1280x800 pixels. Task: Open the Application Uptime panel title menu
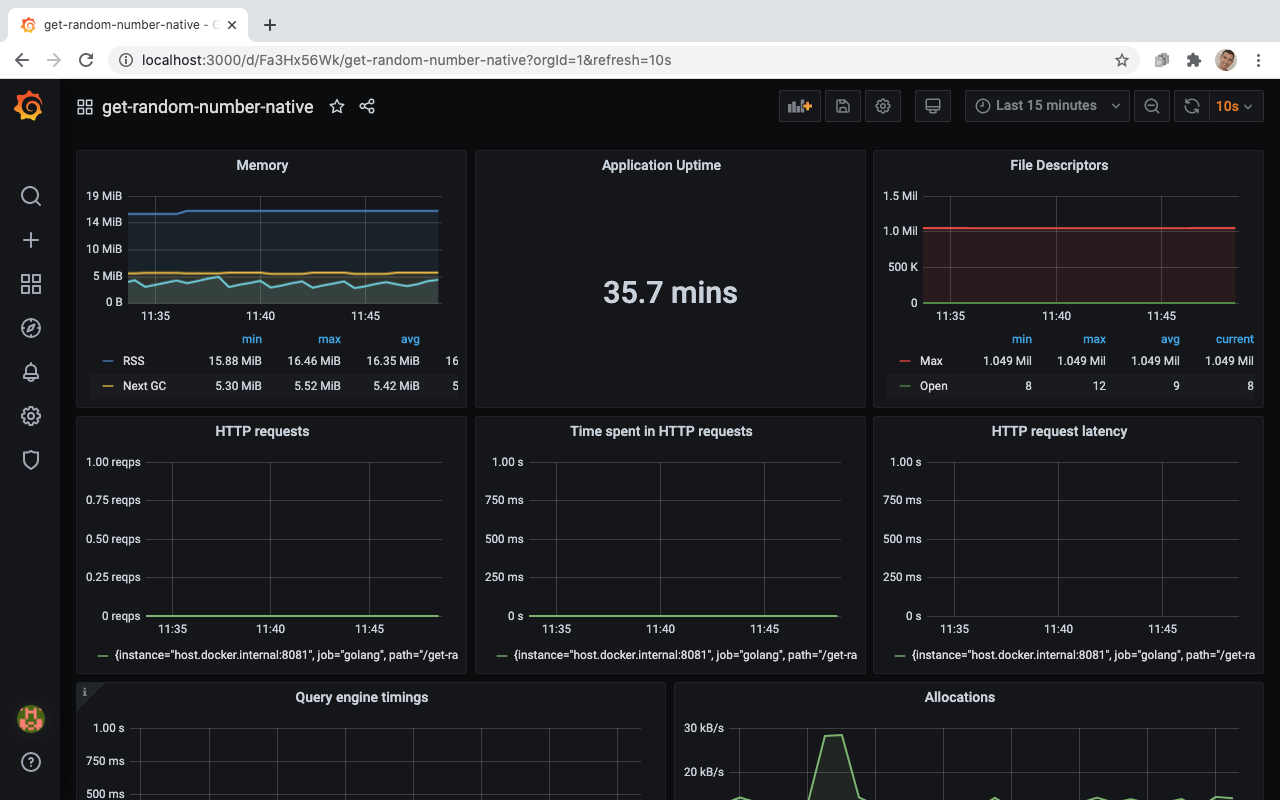coord(661,165)
